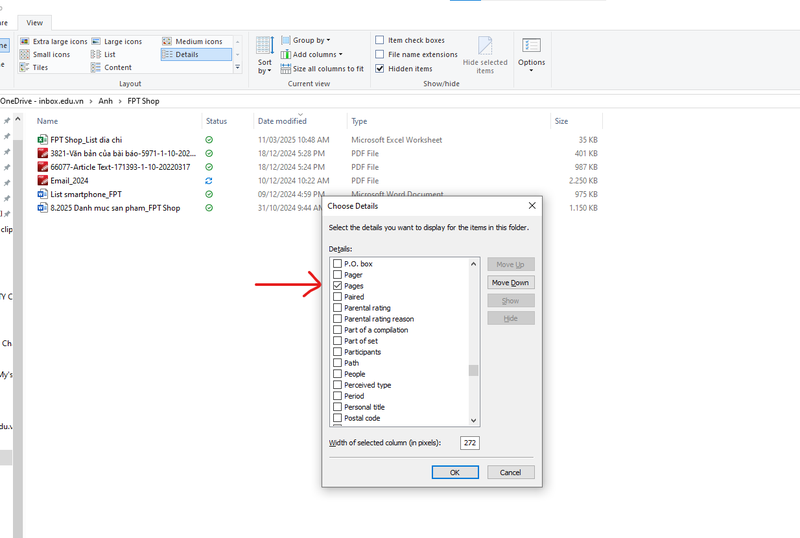Select Medium icons layout
The height and width of the screenshot is (538, 800).
point(192,41)
